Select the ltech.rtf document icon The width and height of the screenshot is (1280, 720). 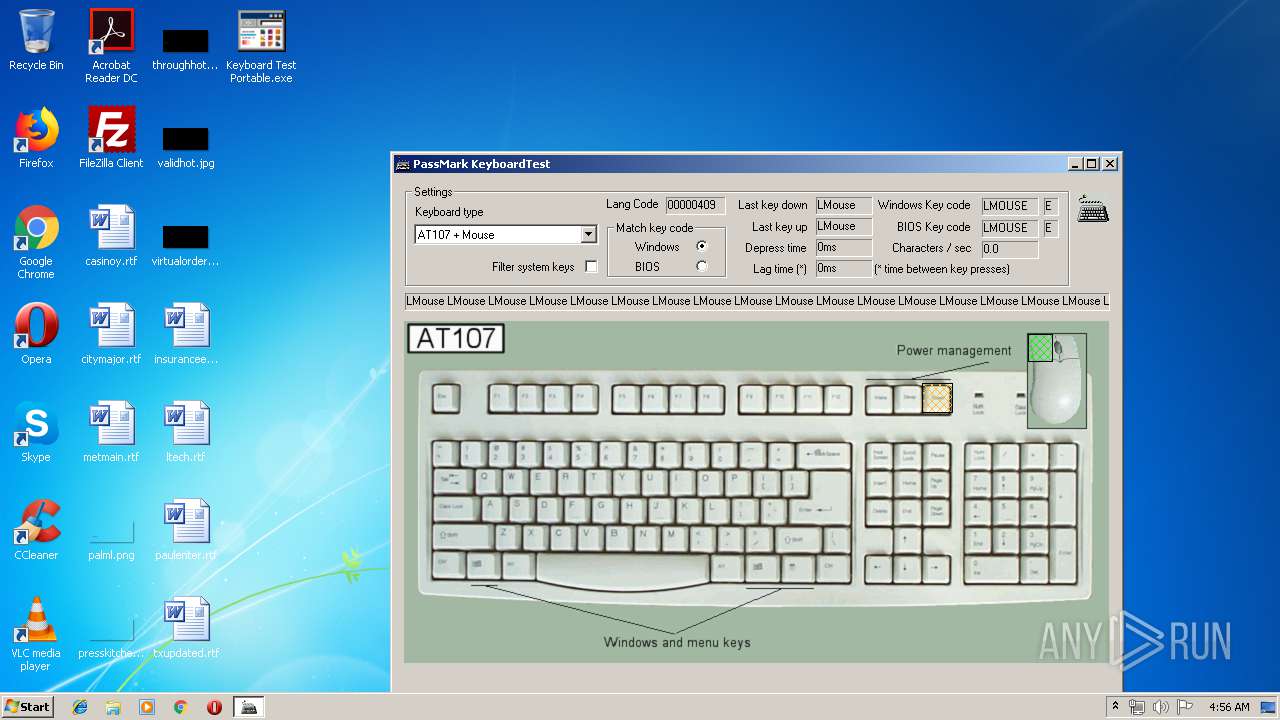[x=186, y=432]
